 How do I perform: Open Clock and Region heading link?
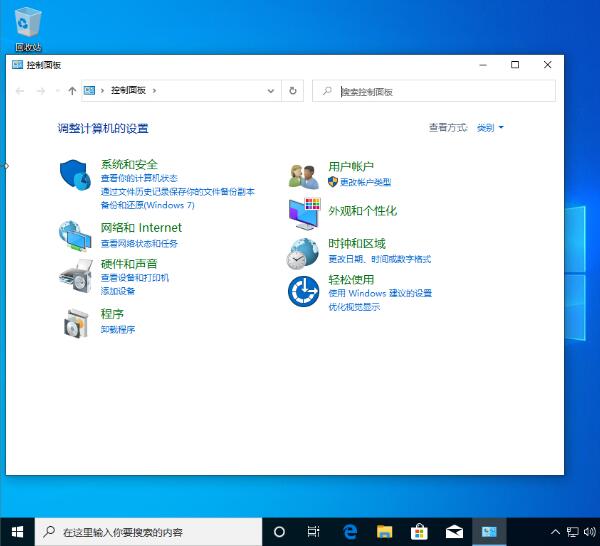pyautogui.click(x=357, y=243)
